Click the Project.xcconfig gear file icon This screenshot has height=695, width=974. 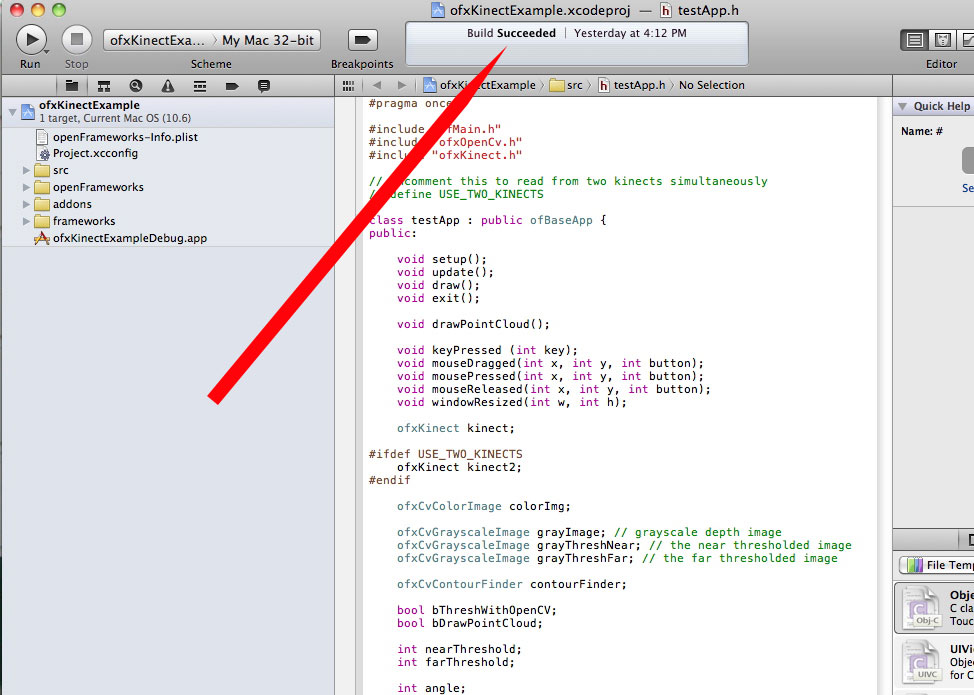(x=43, y=153)
